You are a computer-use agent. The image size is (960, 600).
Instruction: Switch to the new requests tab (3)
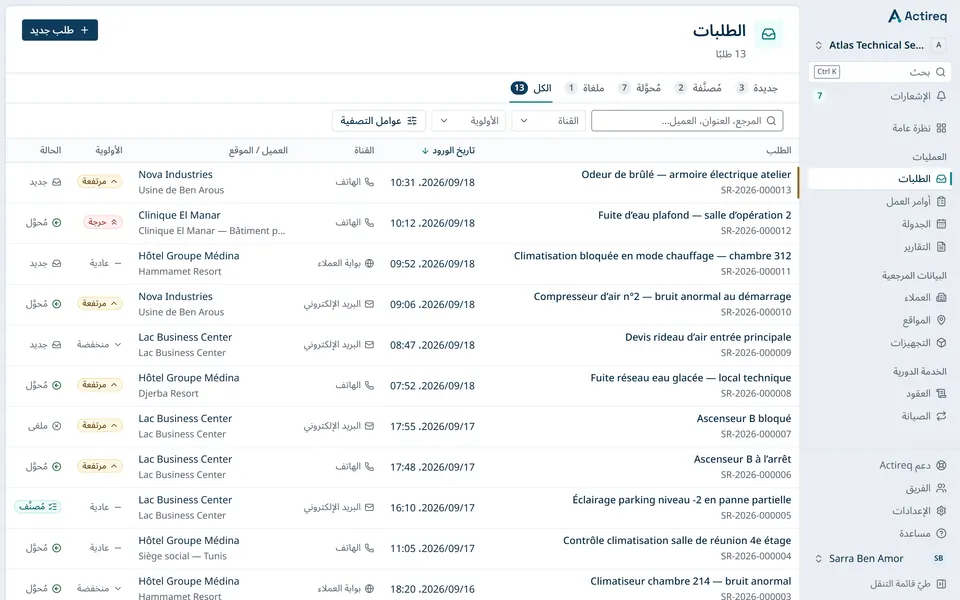(757, 88)
